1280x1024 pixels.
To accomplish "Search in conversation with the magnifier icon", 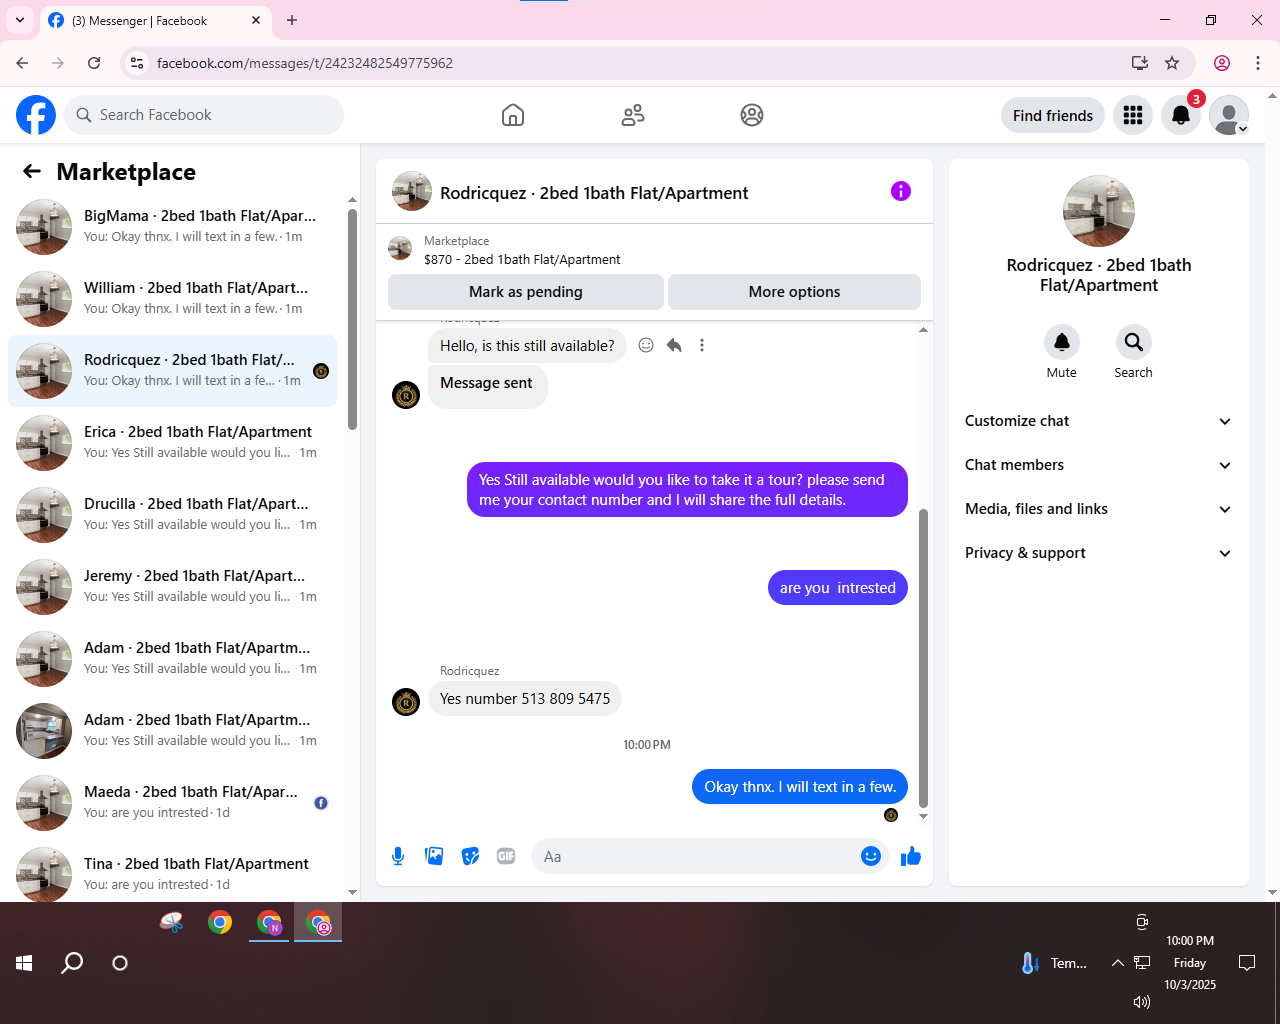I will coord(1134,342).
